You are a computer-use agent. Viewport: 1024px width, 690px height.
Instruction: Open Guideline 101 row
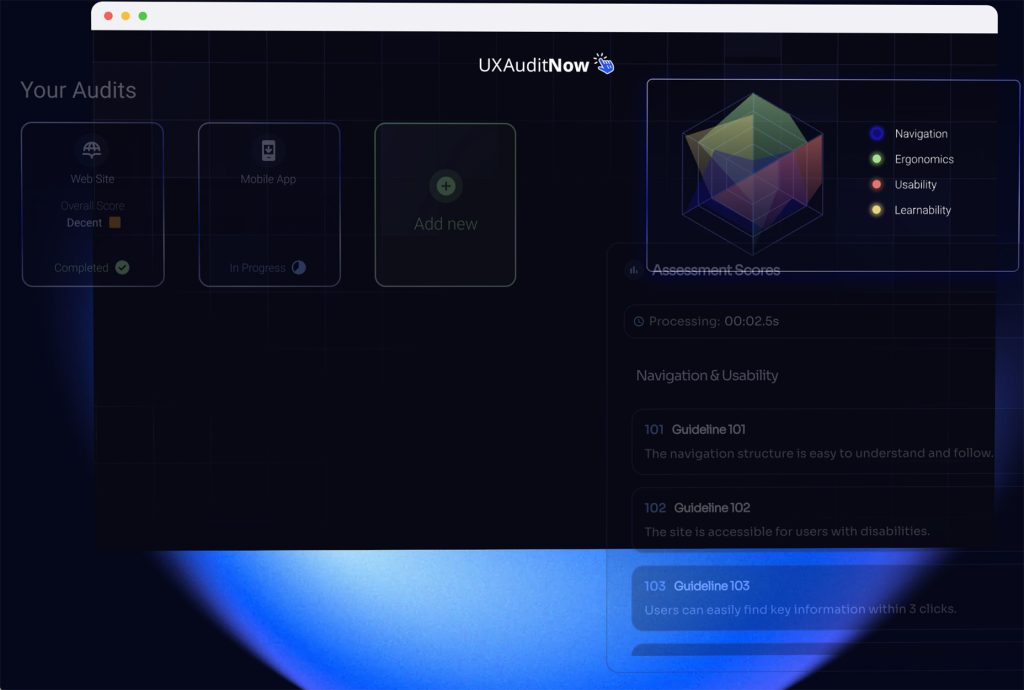(x=827, y=442)
